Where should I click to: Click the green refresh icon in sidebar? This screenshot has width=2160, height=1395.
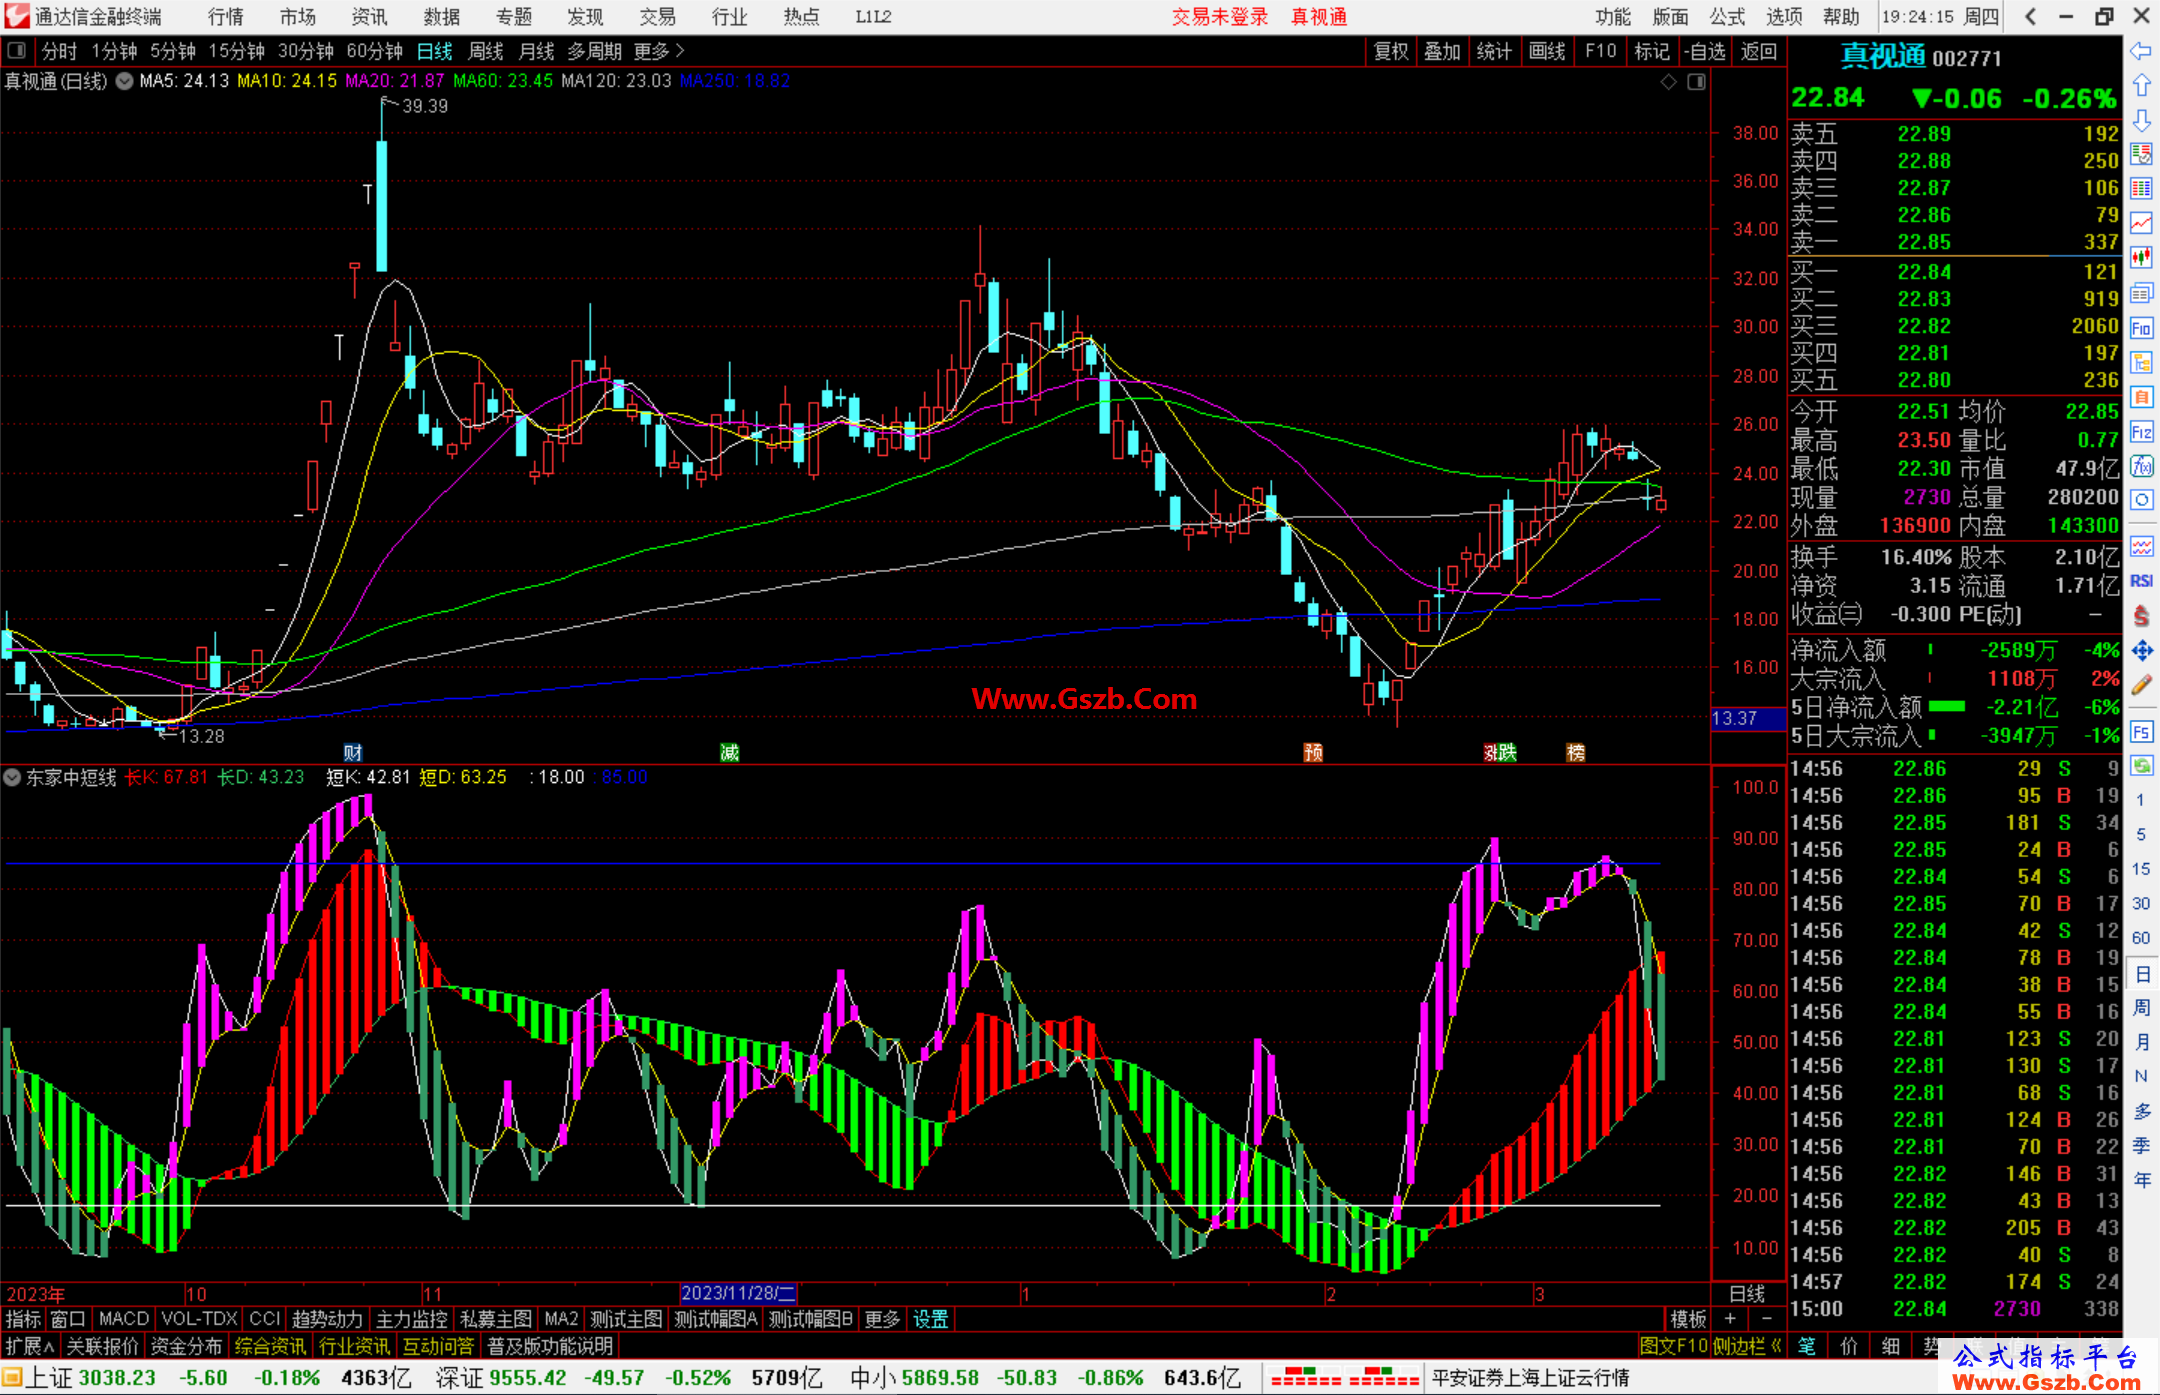pos(2141,766)
